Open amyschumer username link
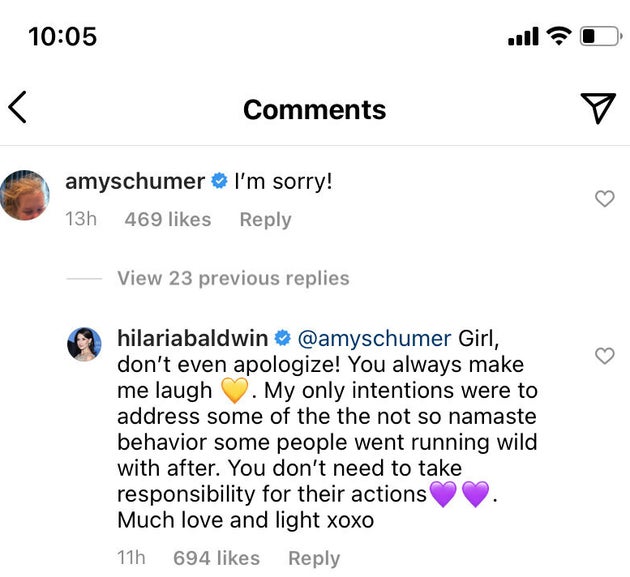 [134, 182]
